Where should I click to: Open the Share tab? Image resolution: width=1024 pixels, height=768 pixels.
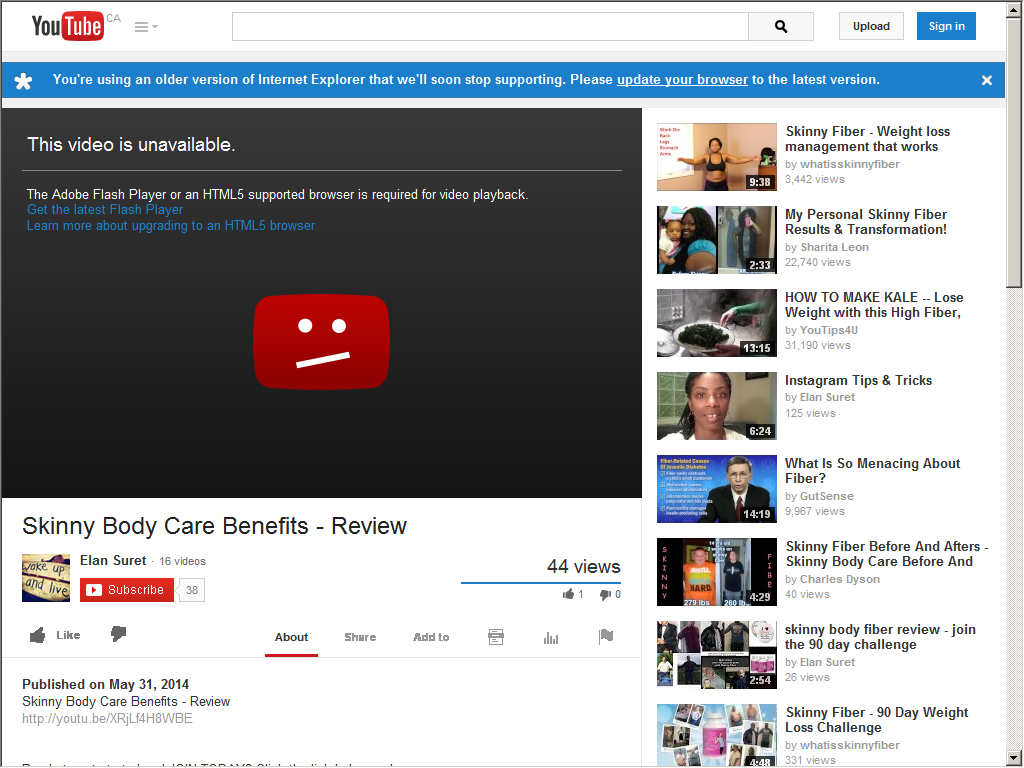pyautogui.click(x=360, y=637)
